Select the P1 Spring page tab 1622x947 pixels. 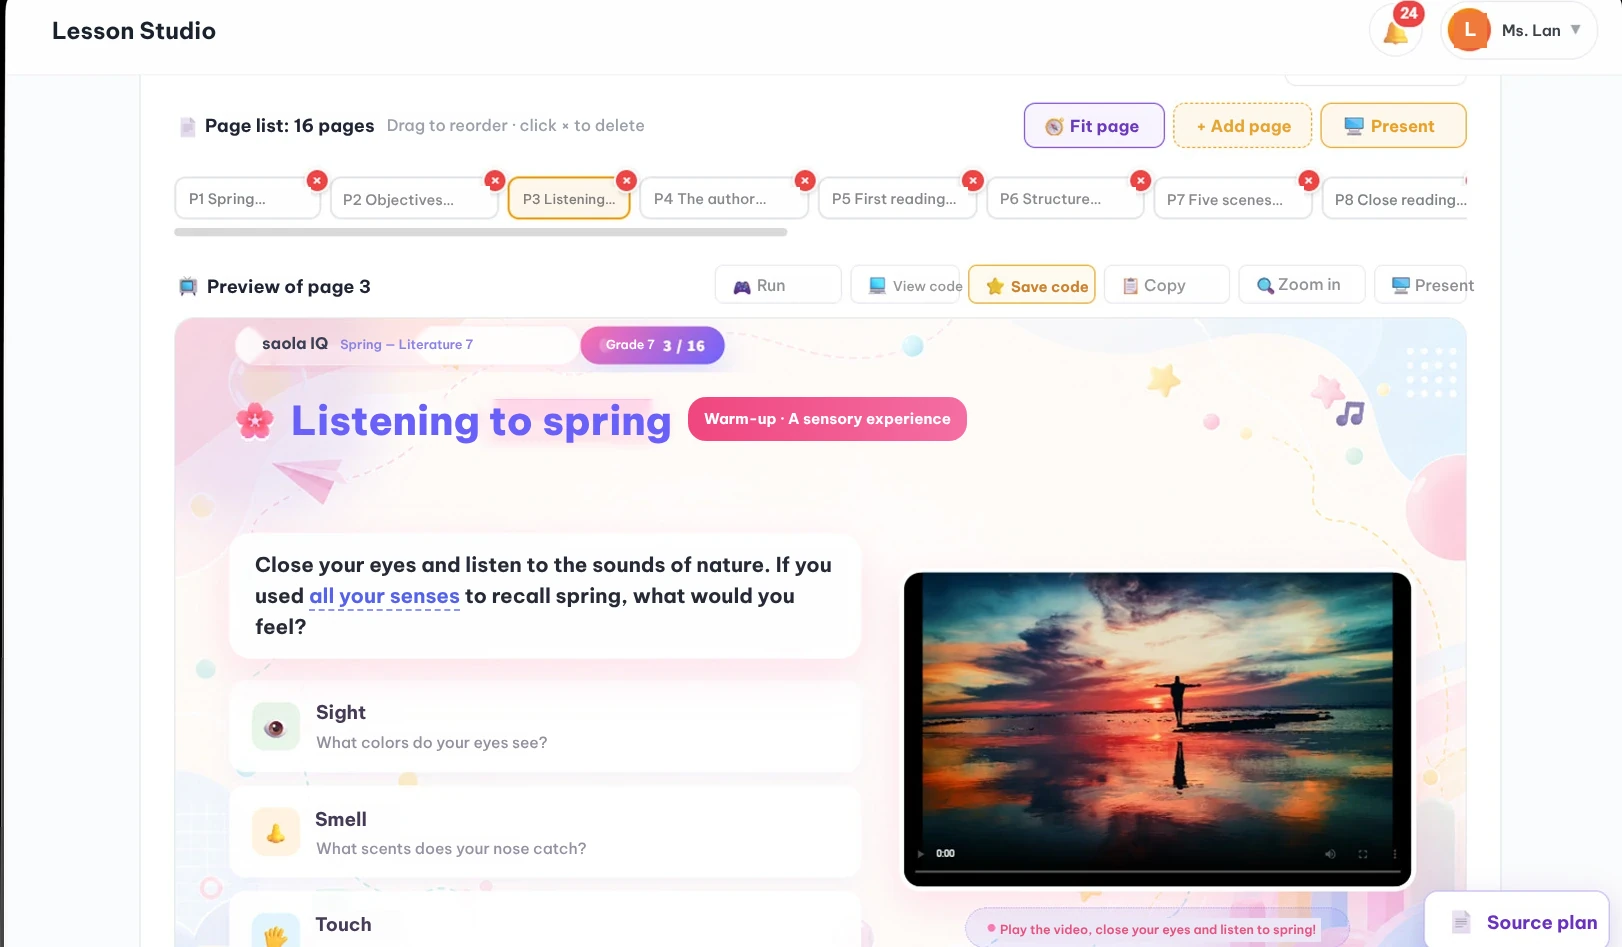247,199
